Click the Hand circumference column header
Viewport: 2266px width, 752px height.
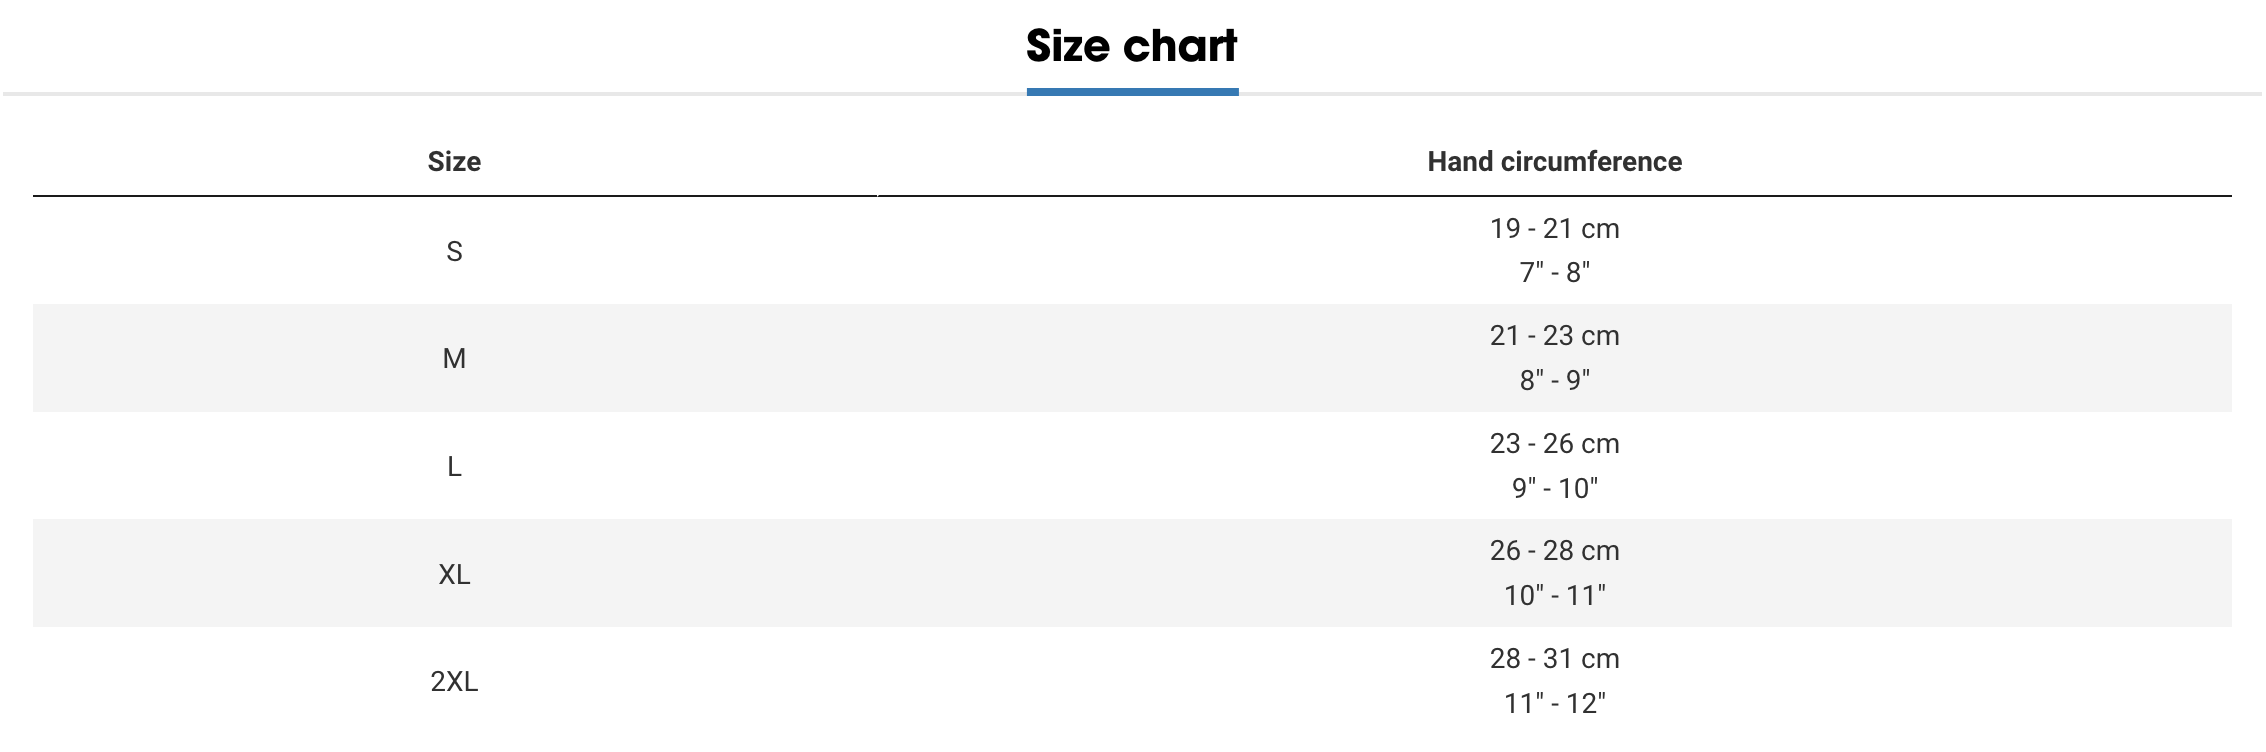pyautogui.click(x=1554, y=162)
